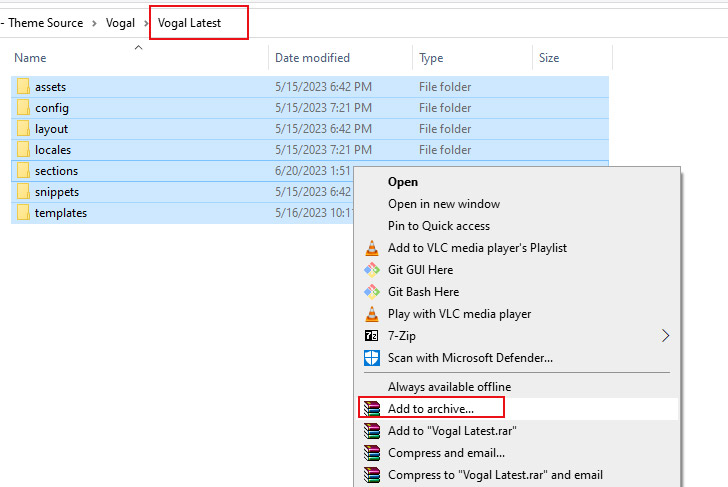The image size is (728, 487).
Task: Select the locales folder name
Action: click(53, 150)
